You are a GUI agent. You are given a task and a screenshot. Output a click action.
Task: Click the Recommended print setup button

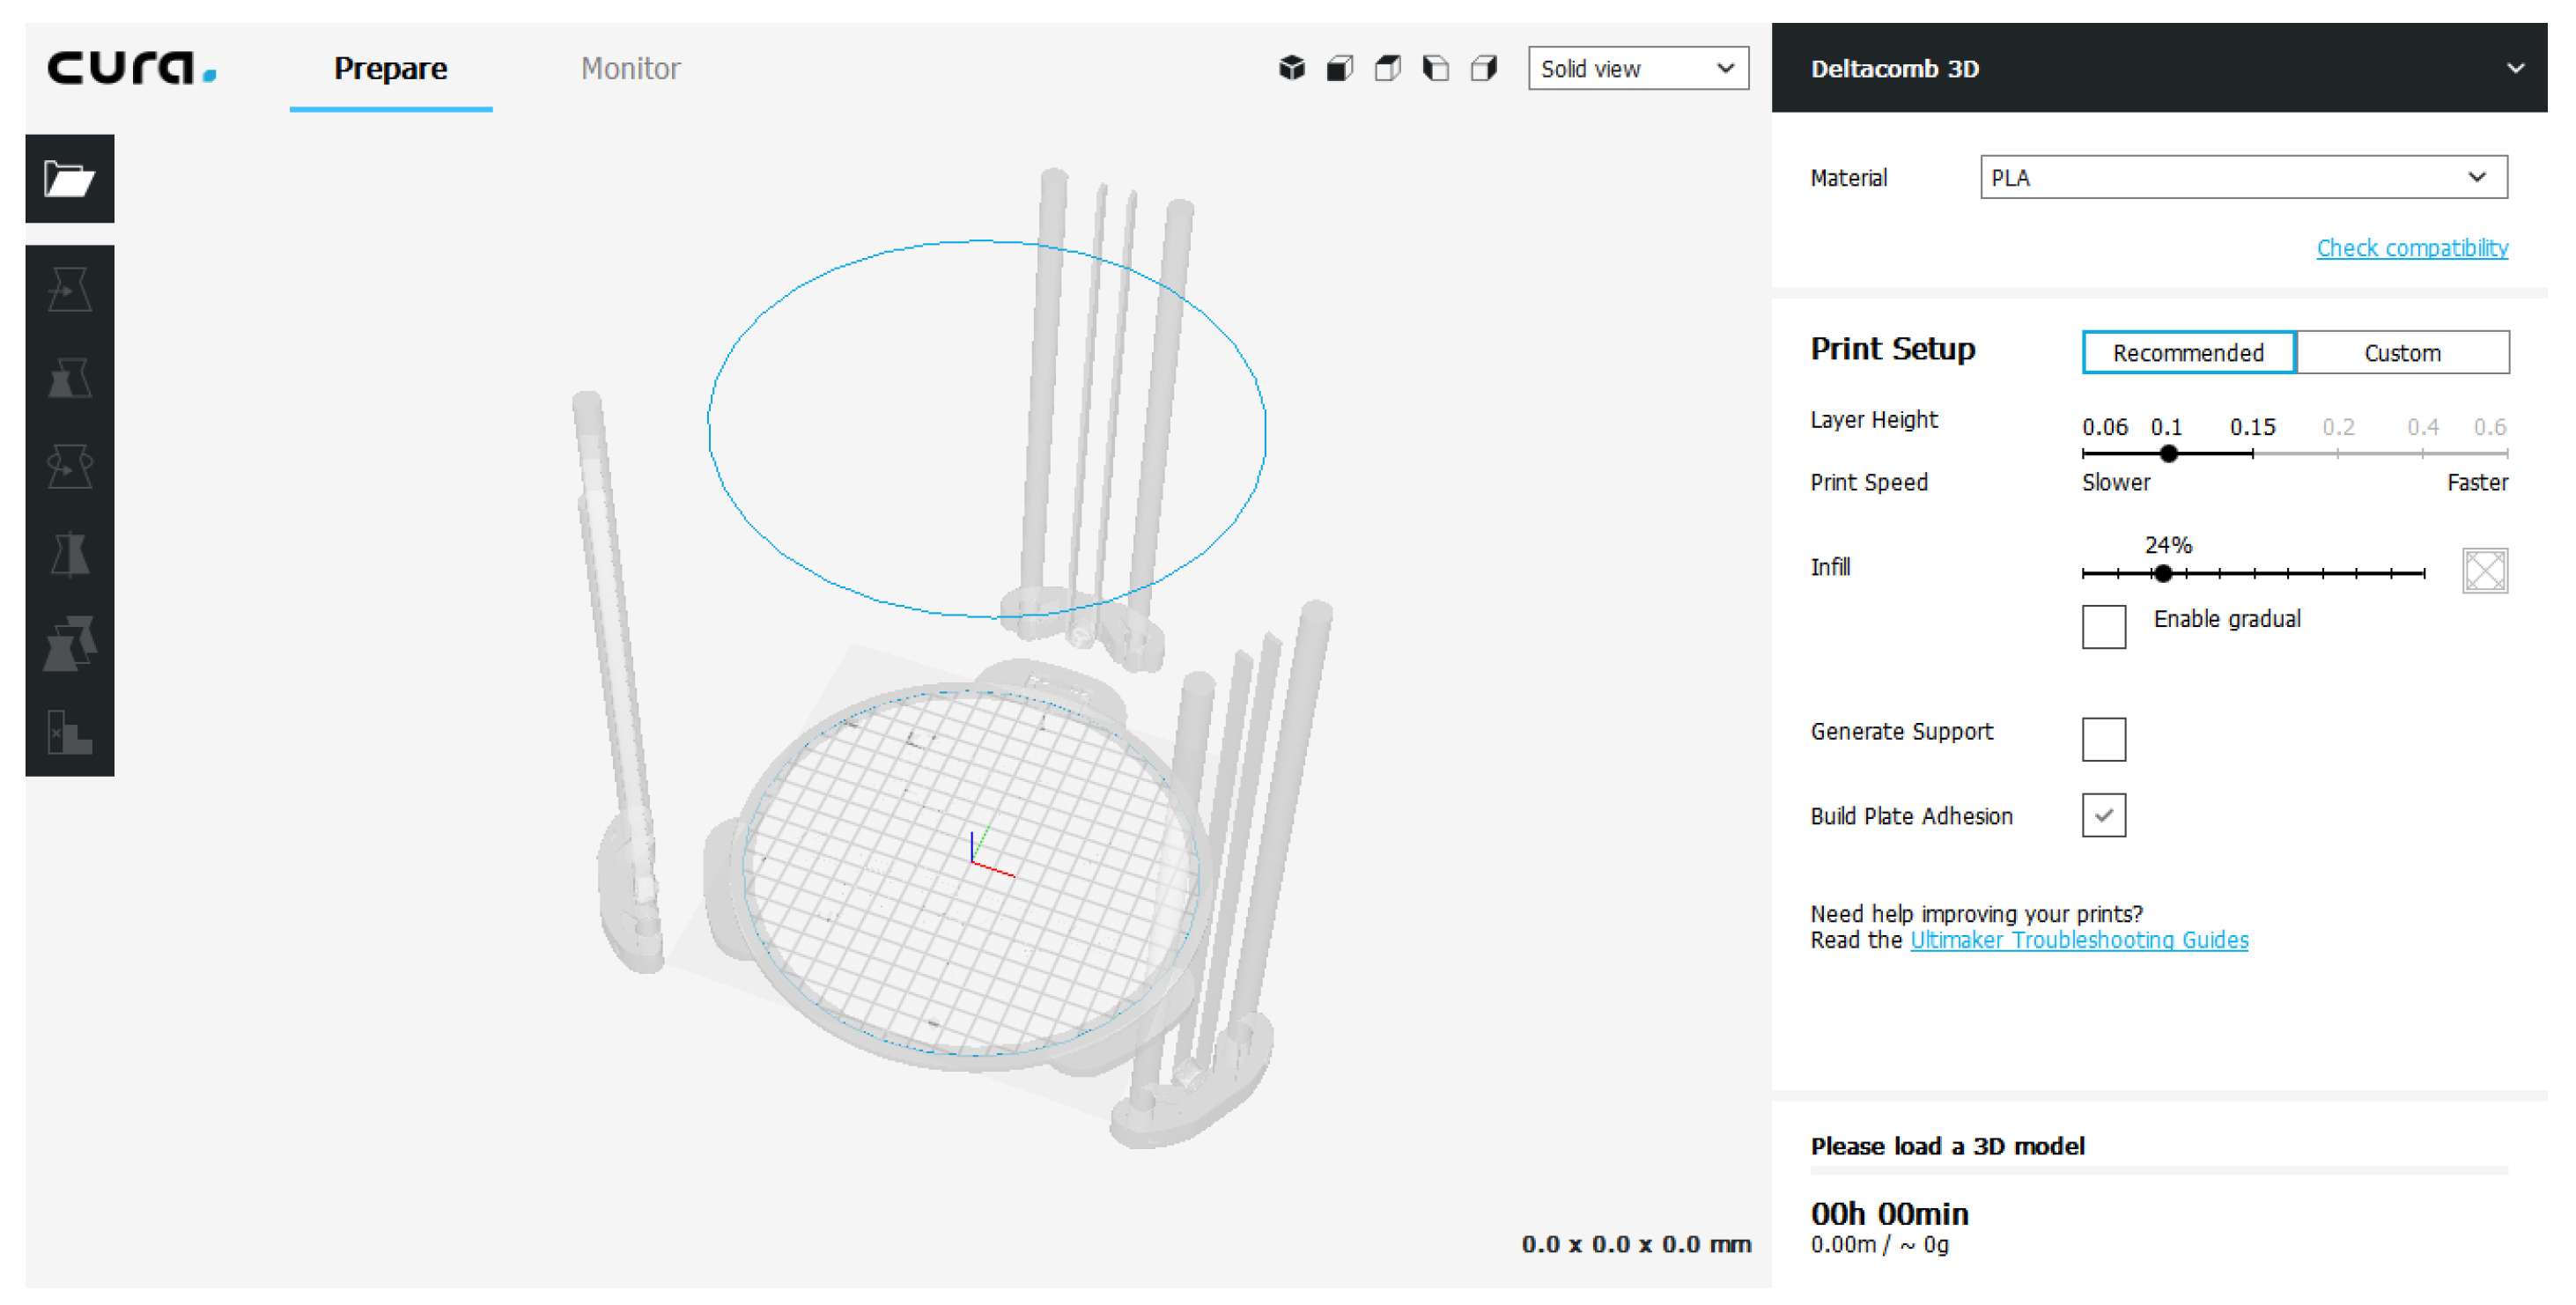click(2188, 352)
